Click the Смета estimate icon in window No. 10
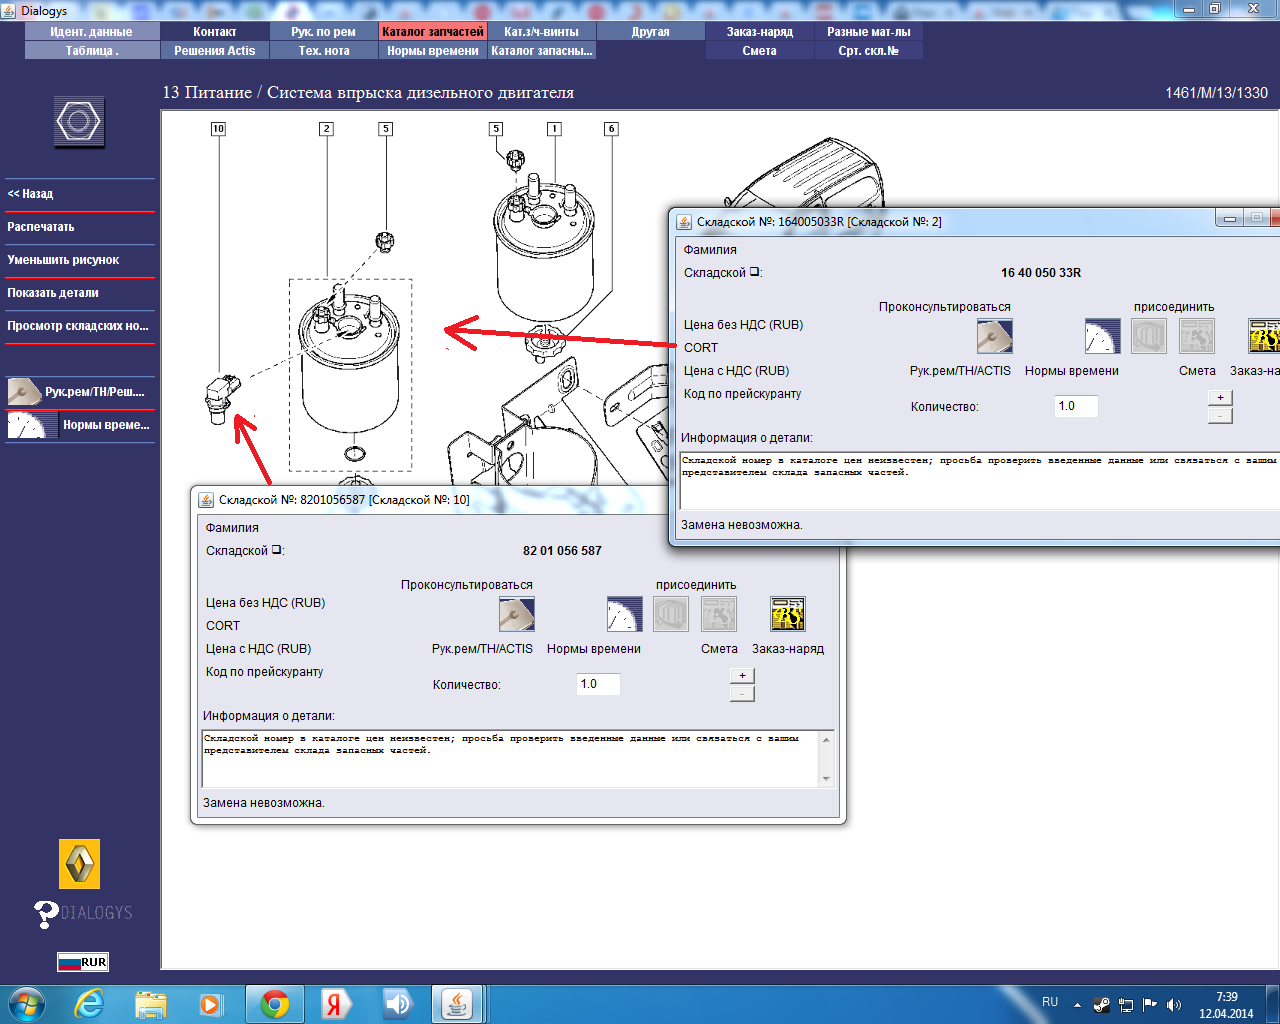The height and width of the screenshot is (1024, 1280). [719, 614]
